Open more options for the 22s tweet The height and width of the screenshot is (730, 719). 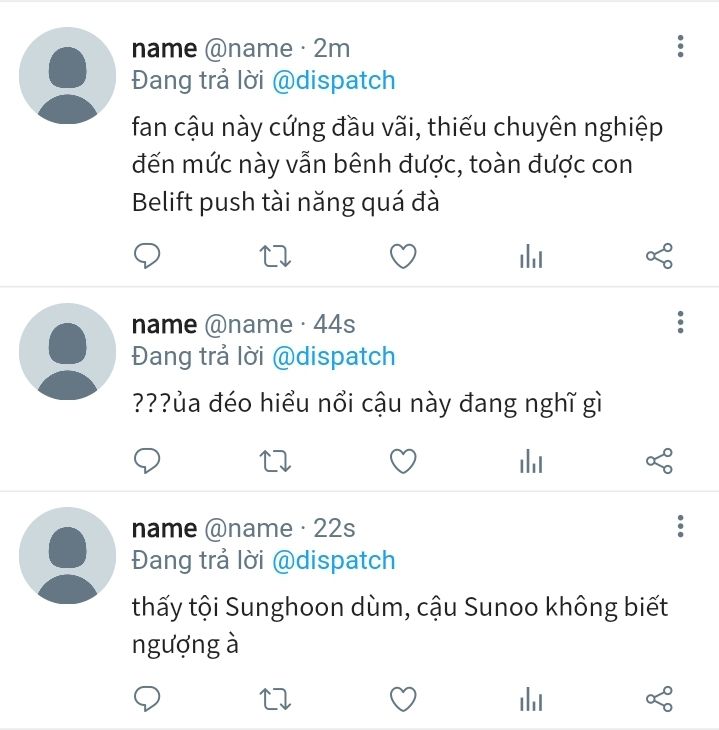click(680, 527)
